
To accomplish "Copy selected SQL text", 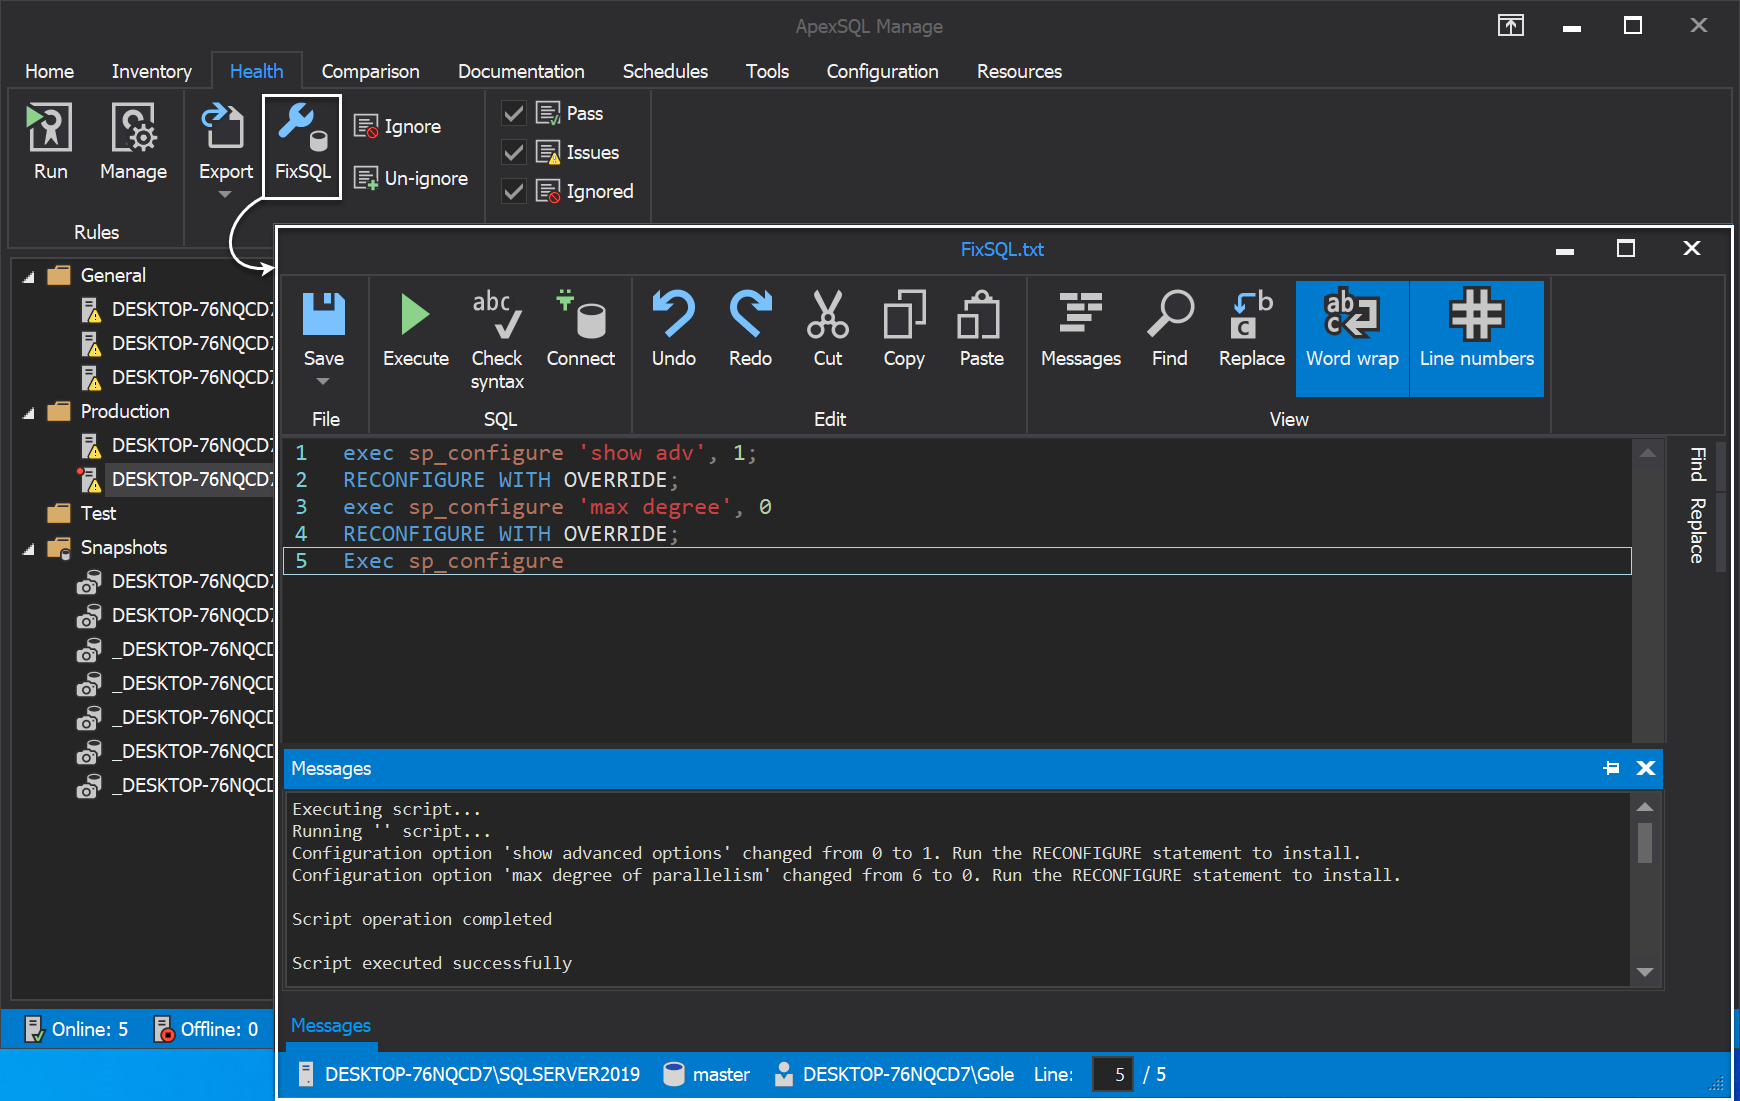I will 903,330.
